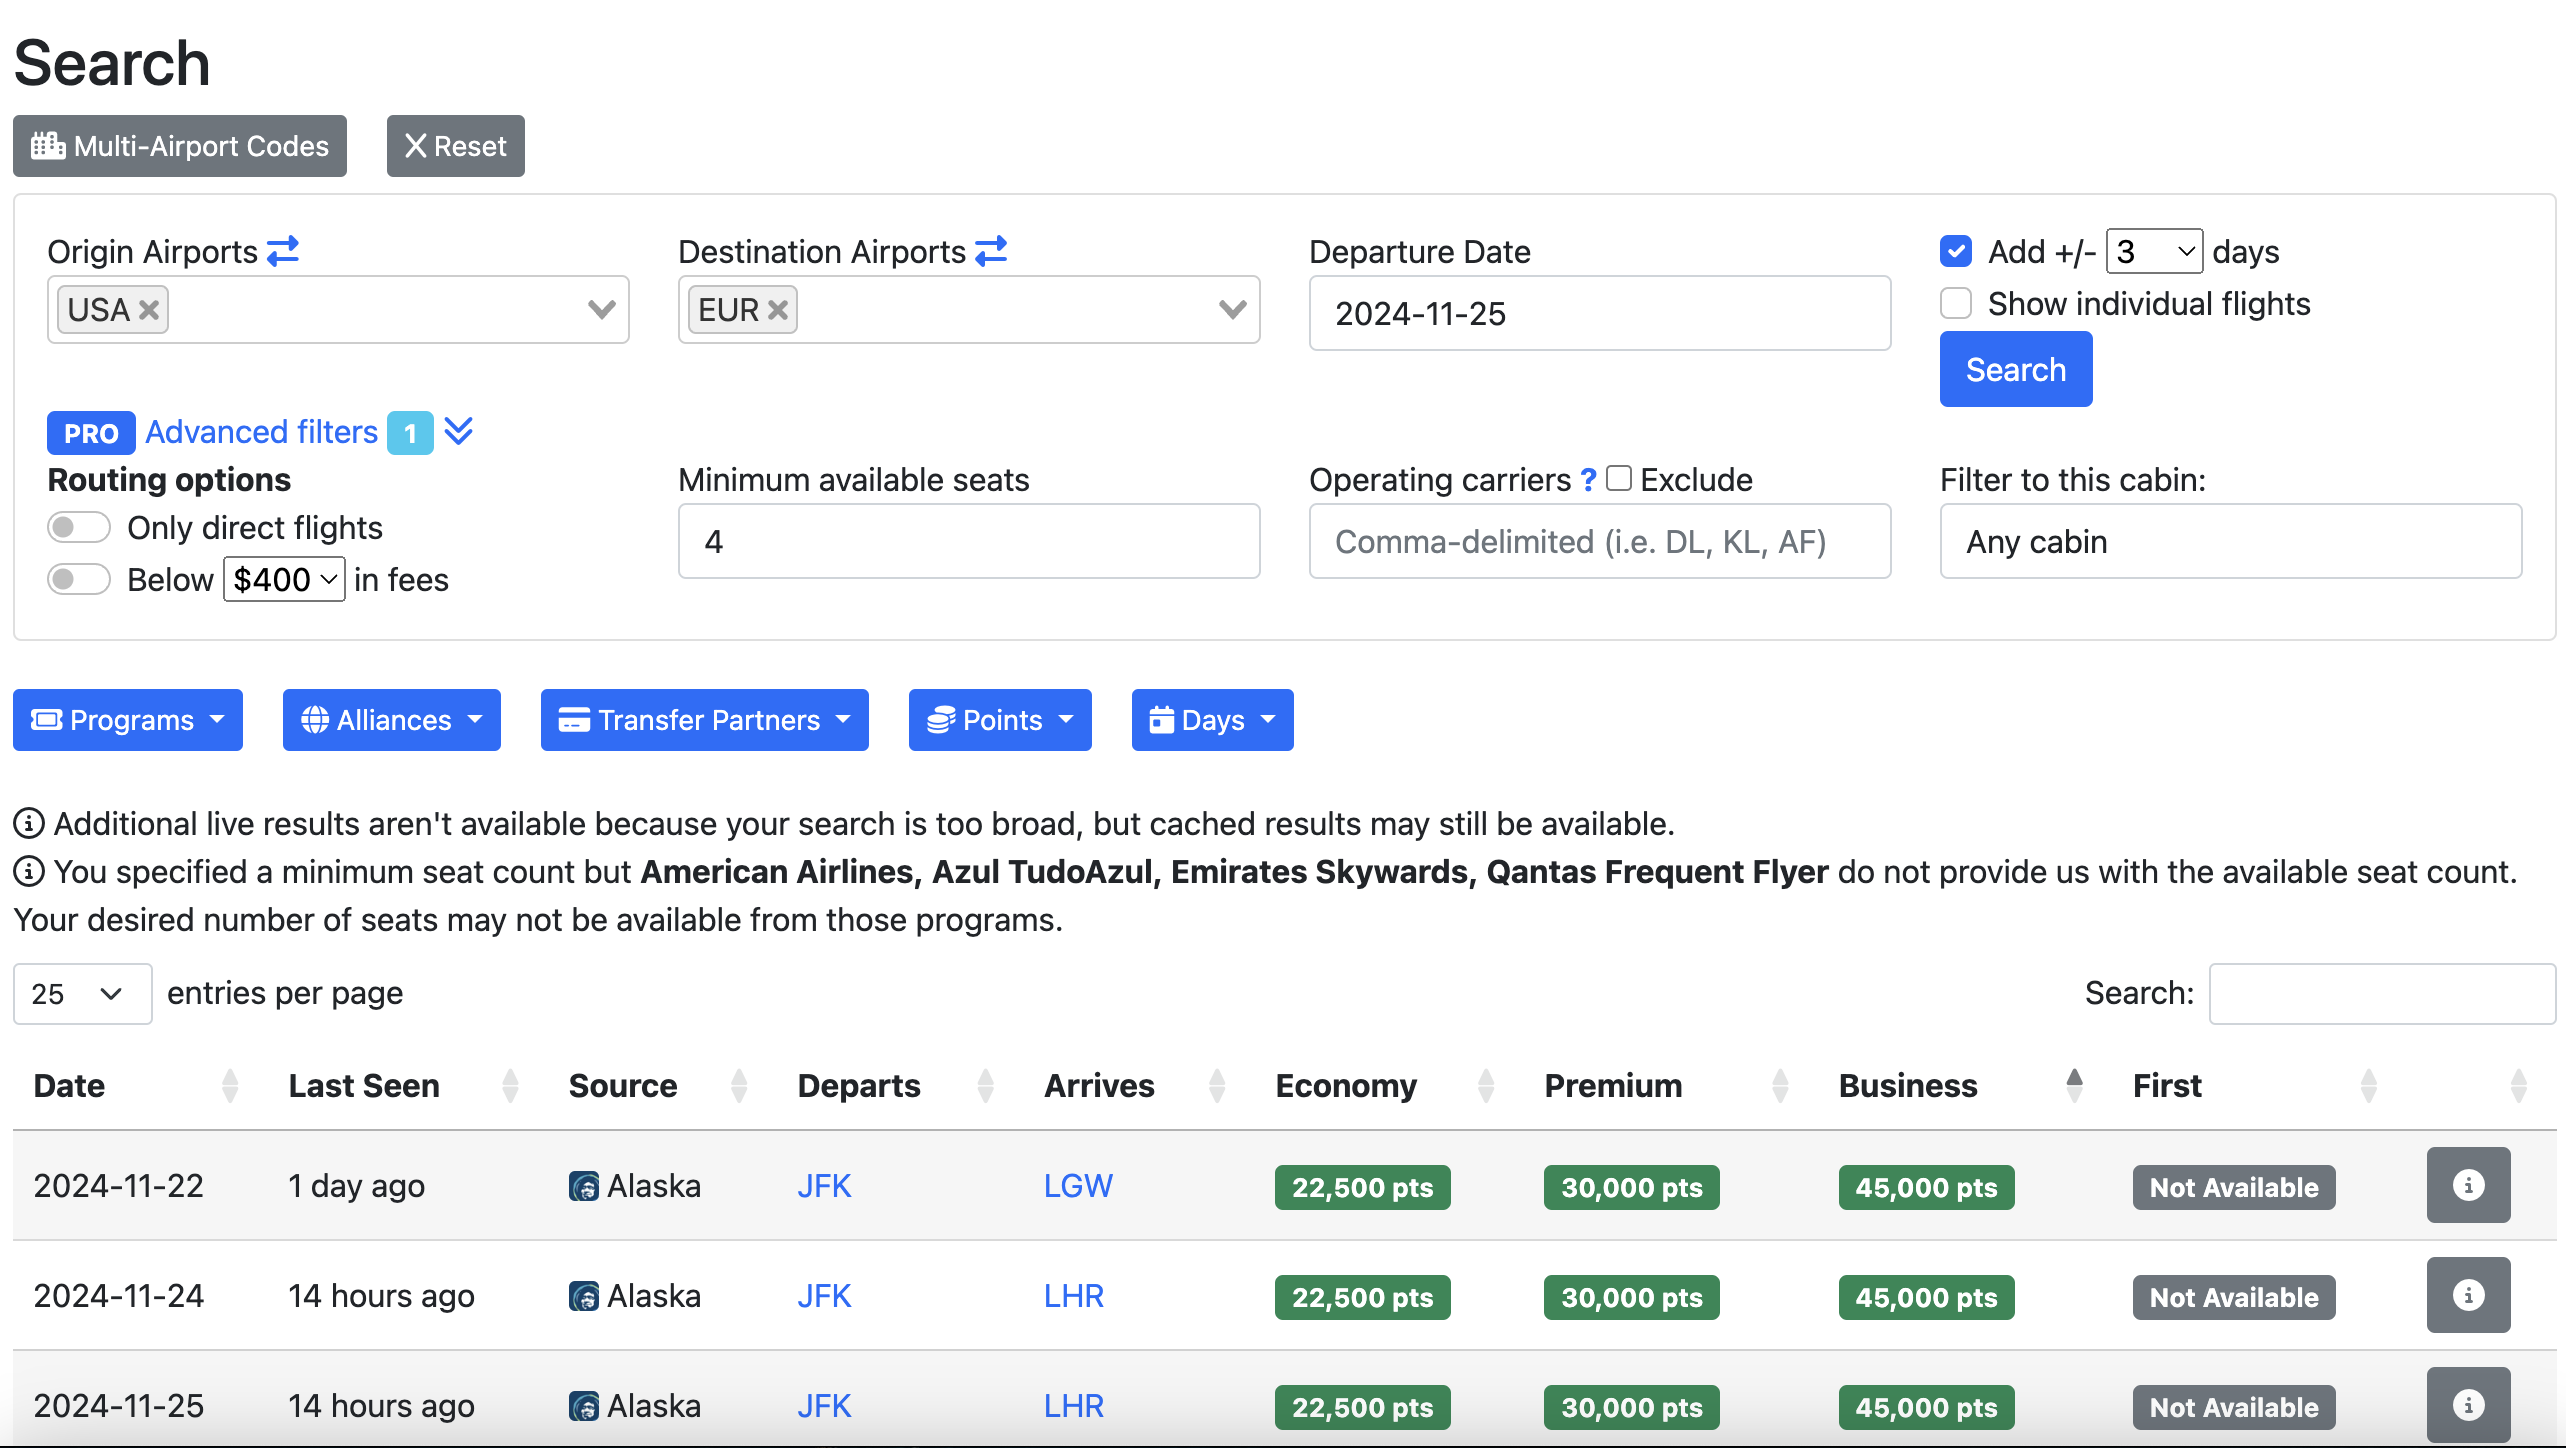The image size is (2566, 1448).
Task: Click the '1 day ago' last seen cell
Action: point(357,1186)
